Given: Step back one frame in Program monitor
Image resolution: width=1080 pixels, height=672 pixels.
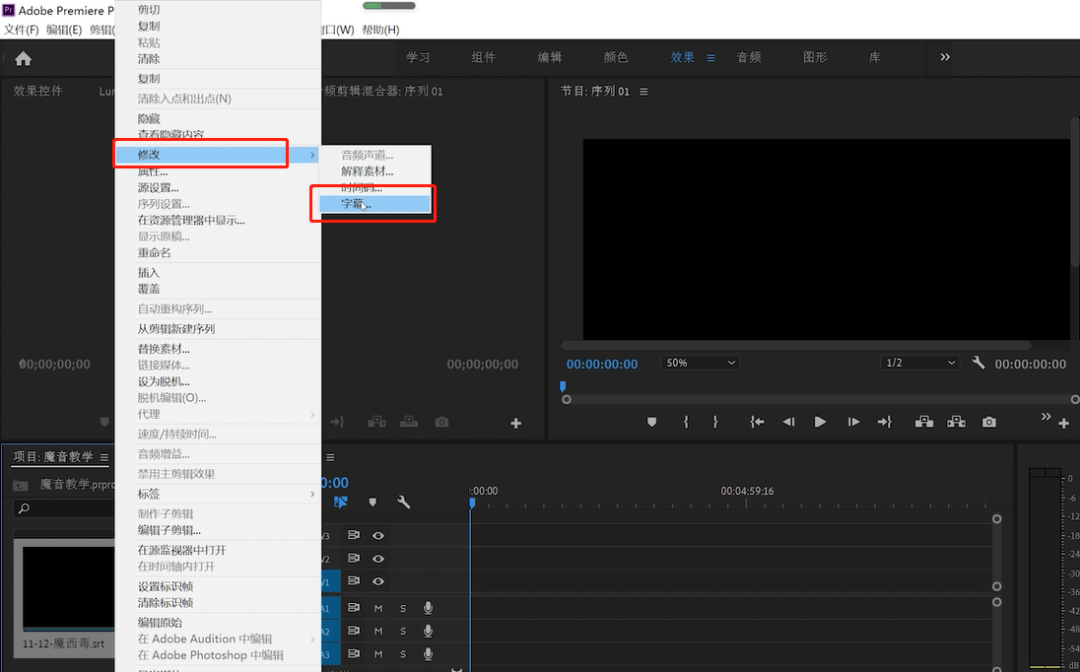Looking at the screenshot, I should pyautogui.click(x=789, y=422).
